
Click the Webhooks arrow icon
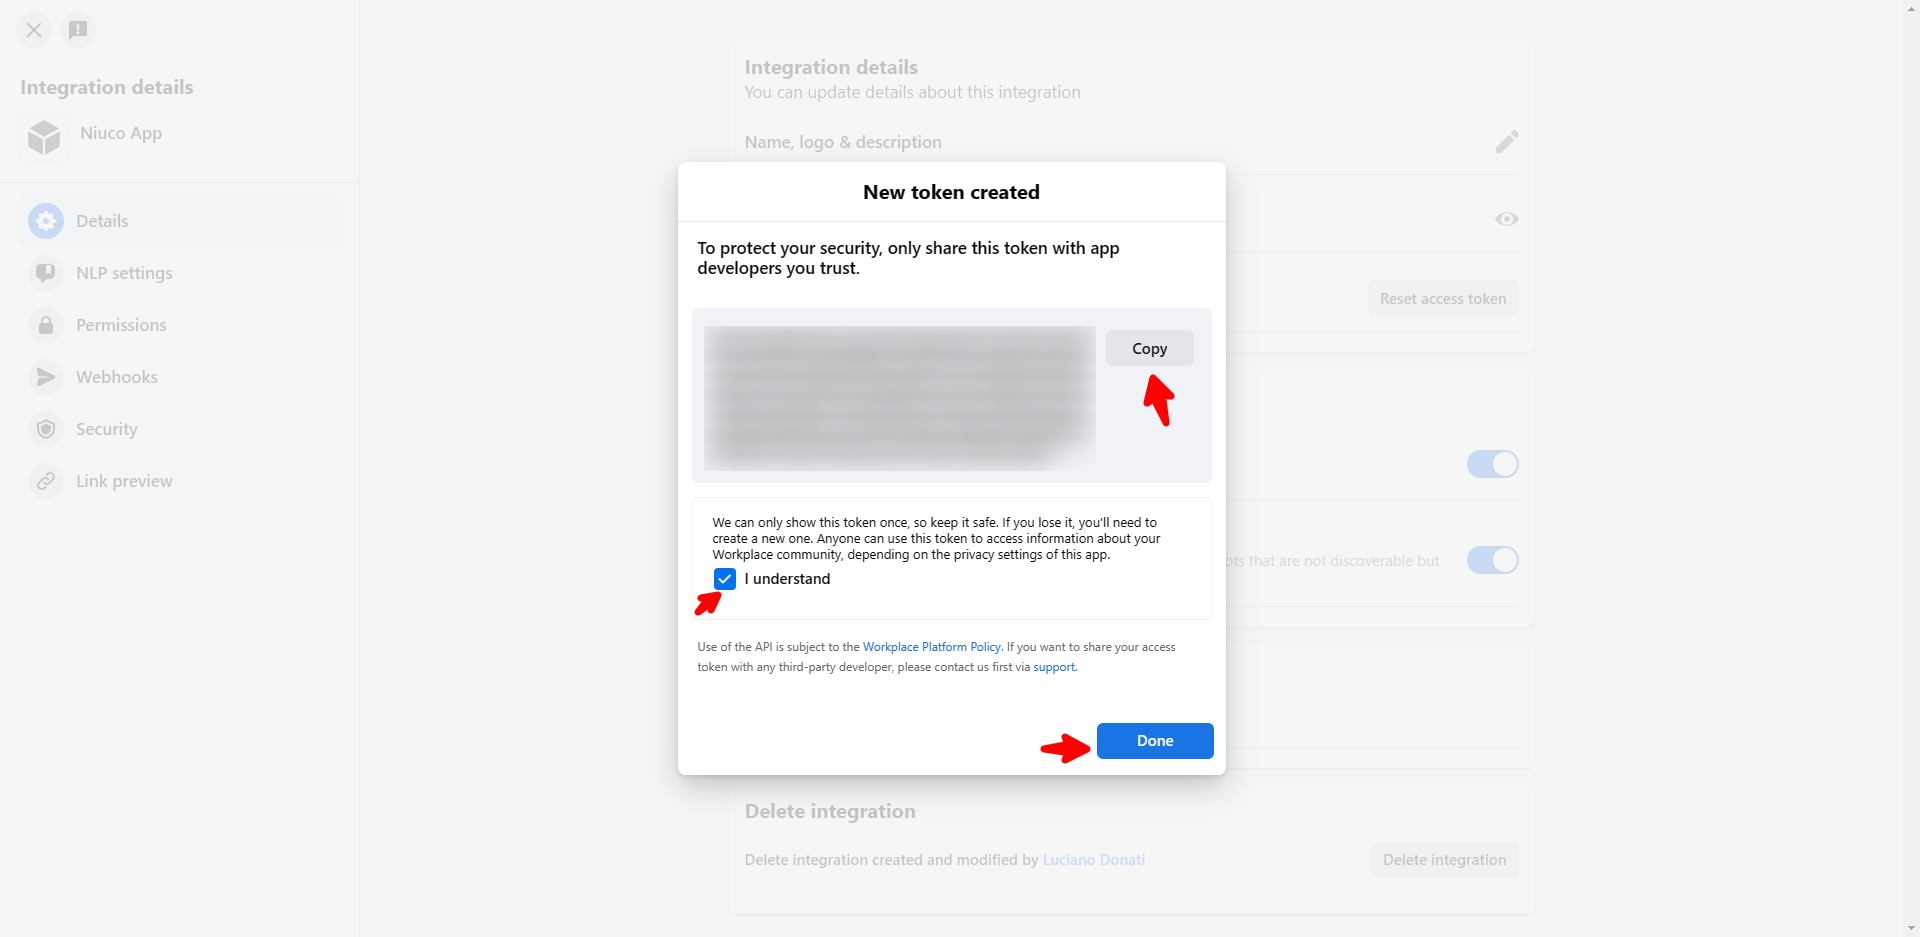pyautogui.click(x=46, y=377)
